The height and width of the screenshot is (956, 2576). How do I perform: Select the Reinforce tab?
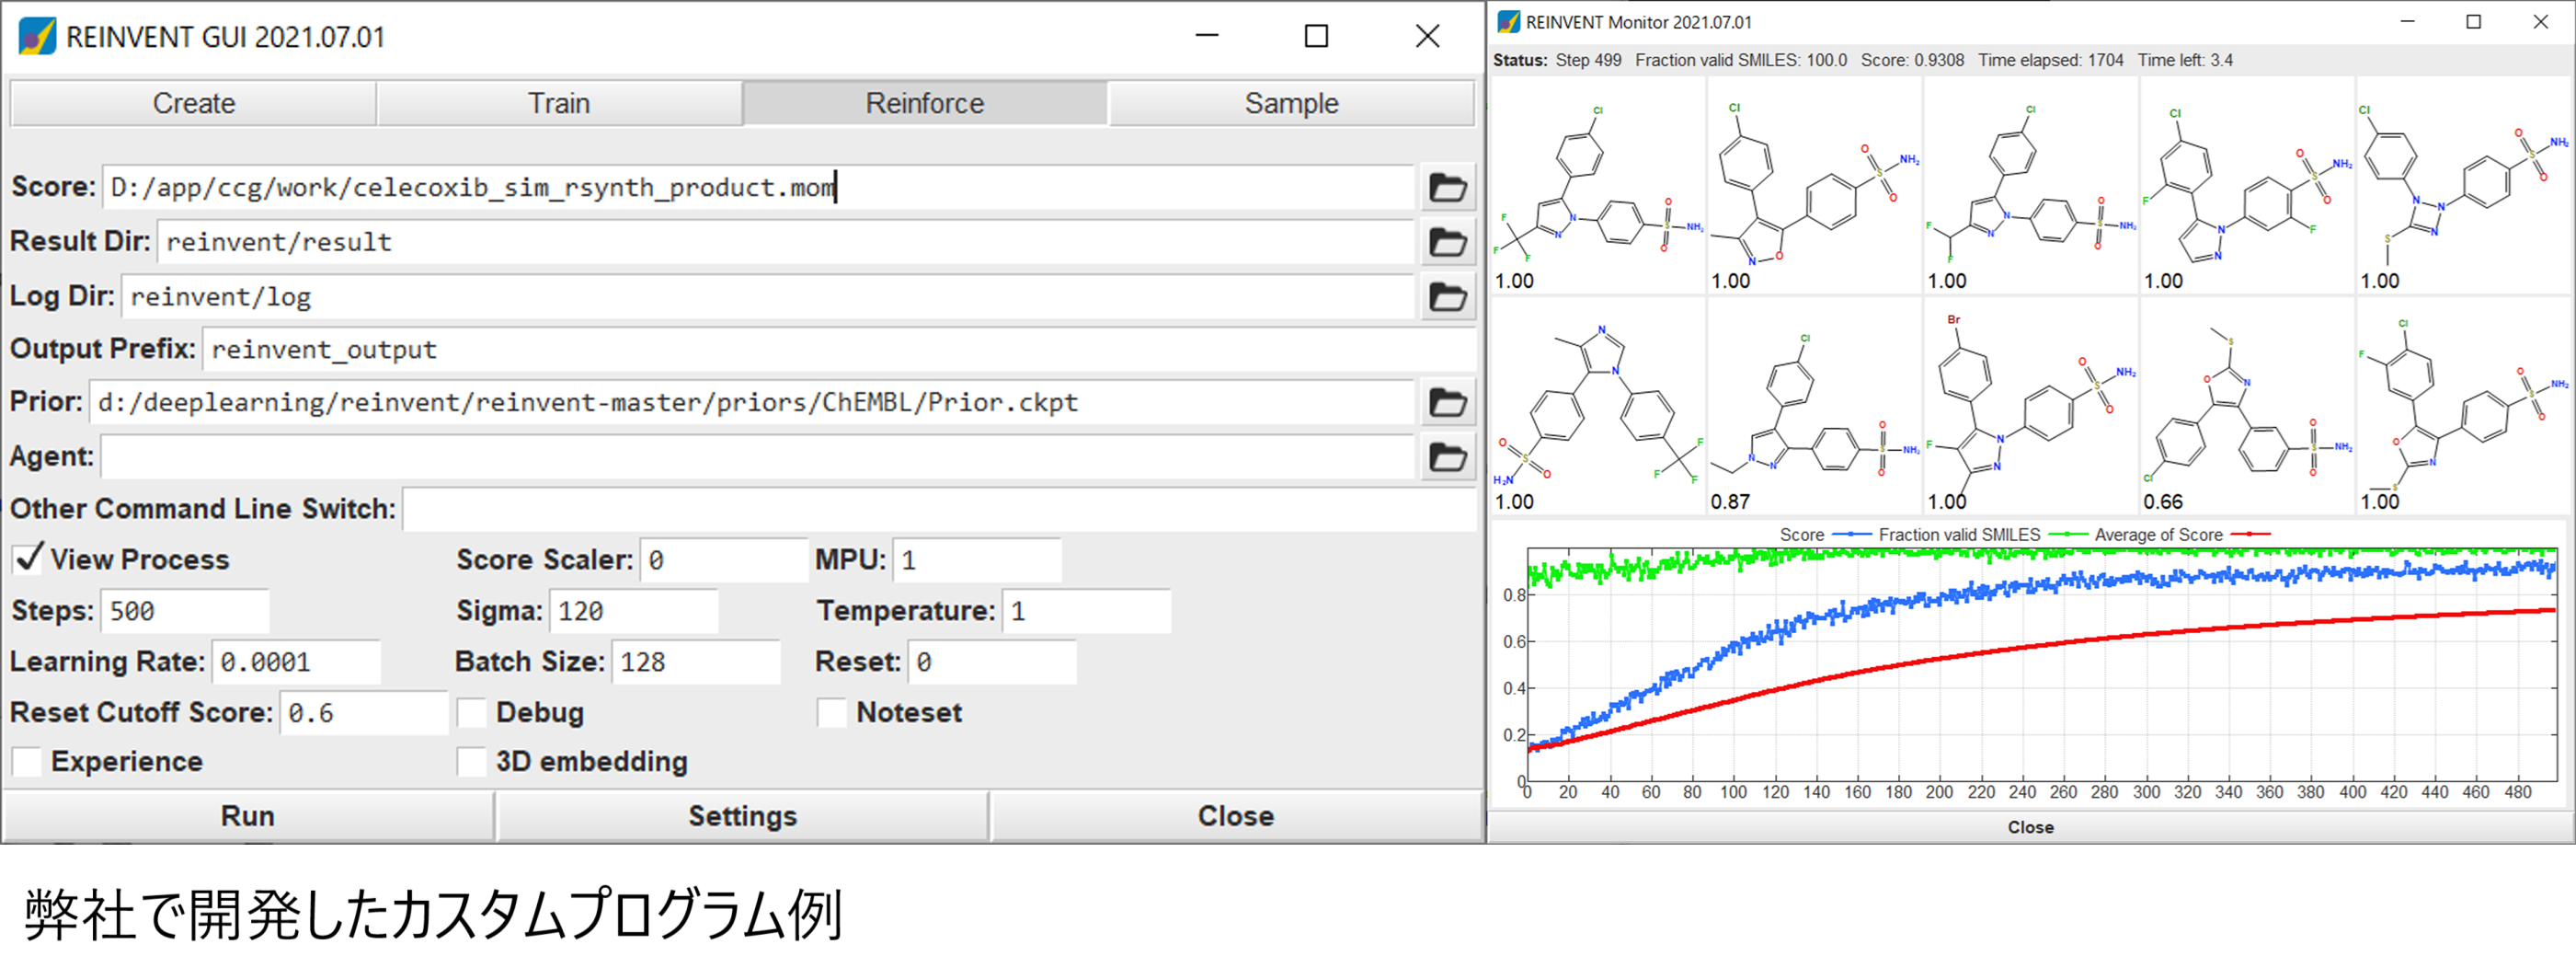pos(925,103)
